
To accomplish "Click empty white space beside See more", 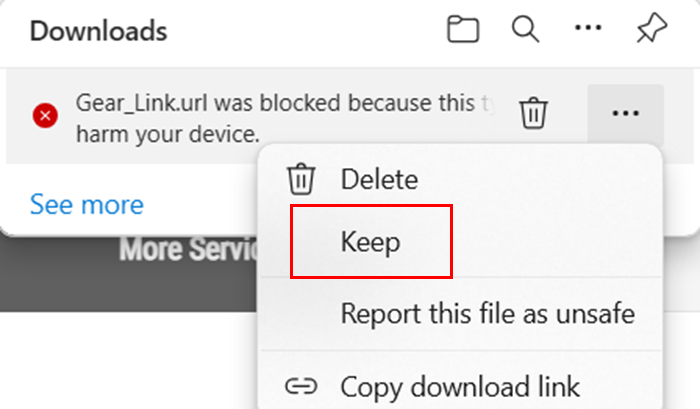I will tap(201, 205).
